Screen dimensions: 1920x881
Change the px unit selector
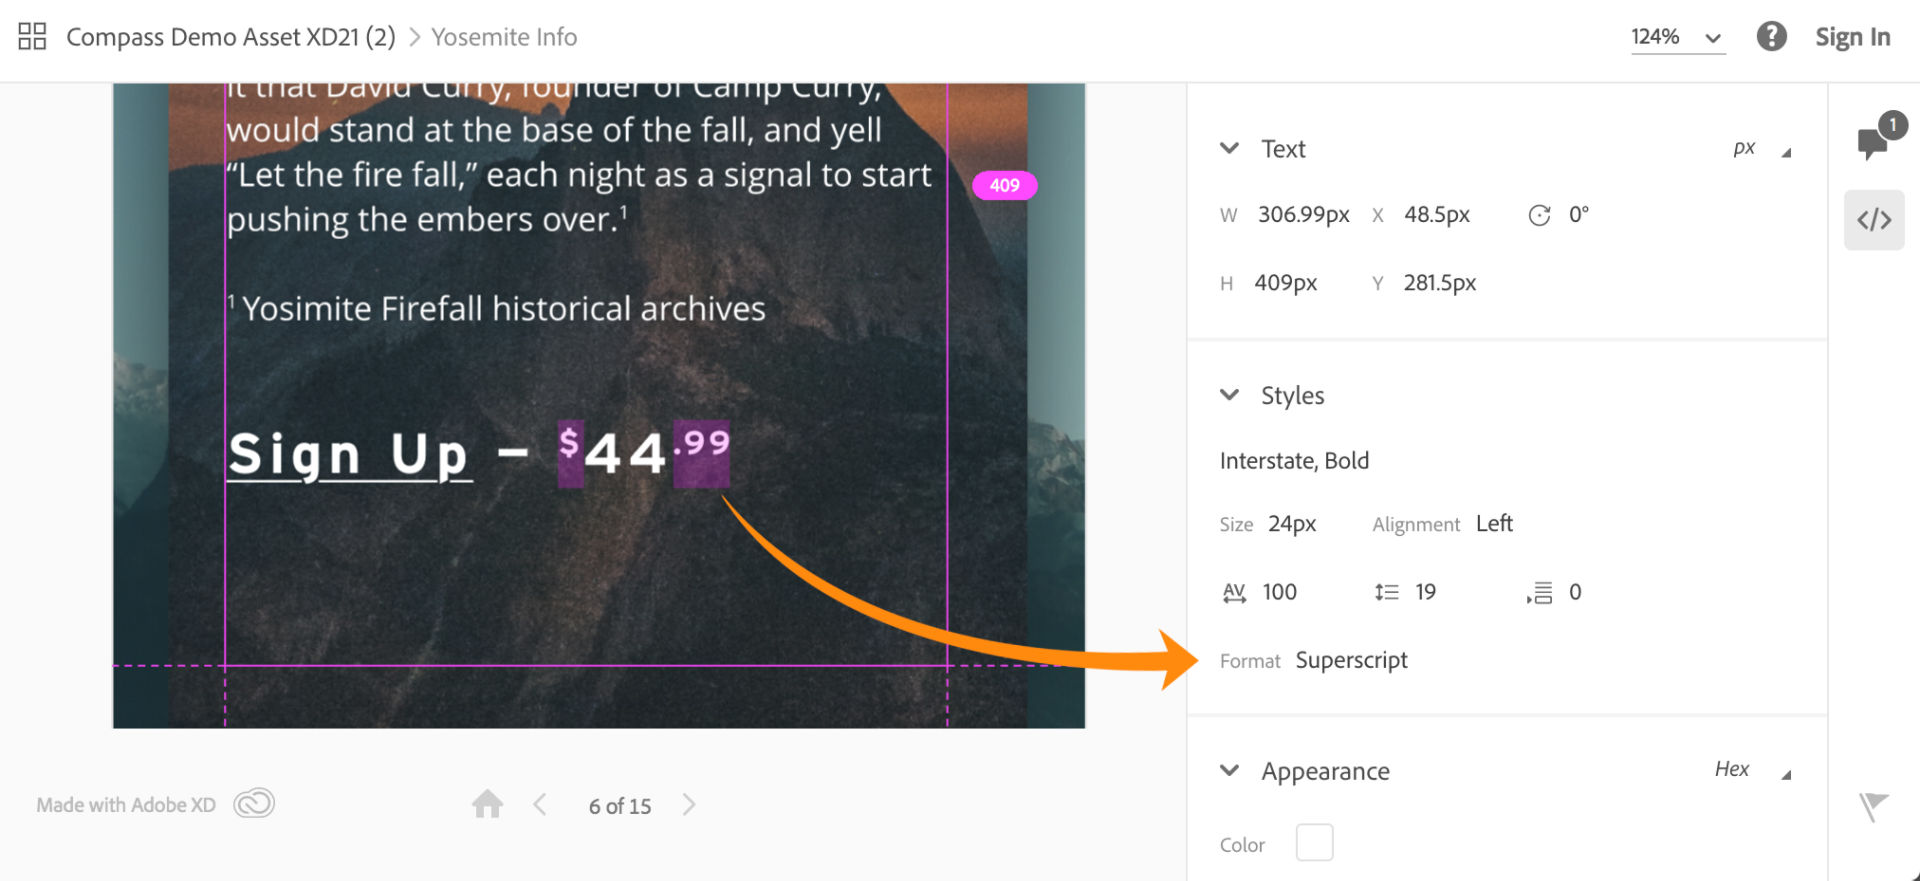tap(1760, 149)
